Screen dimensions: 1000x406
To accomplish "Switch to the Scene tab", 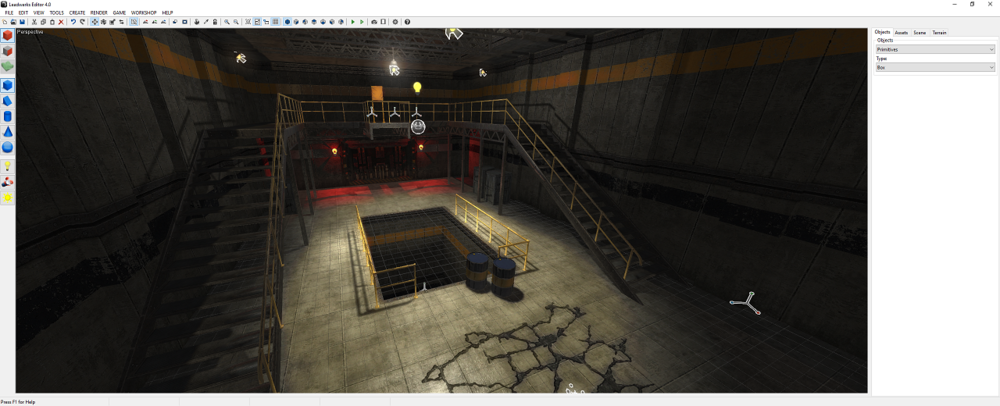I will coord(920,33).
